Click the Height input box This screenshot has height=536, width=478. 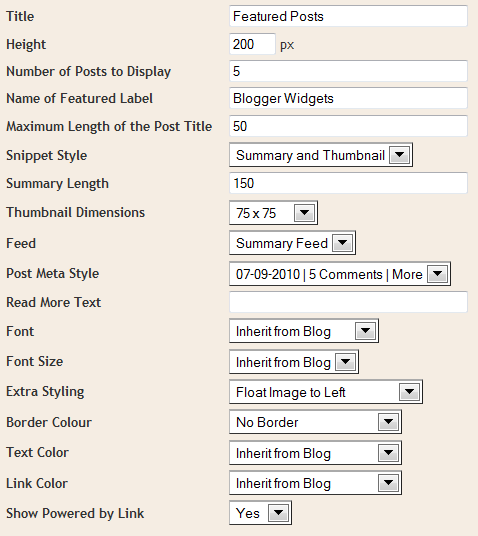pos(252,44)
